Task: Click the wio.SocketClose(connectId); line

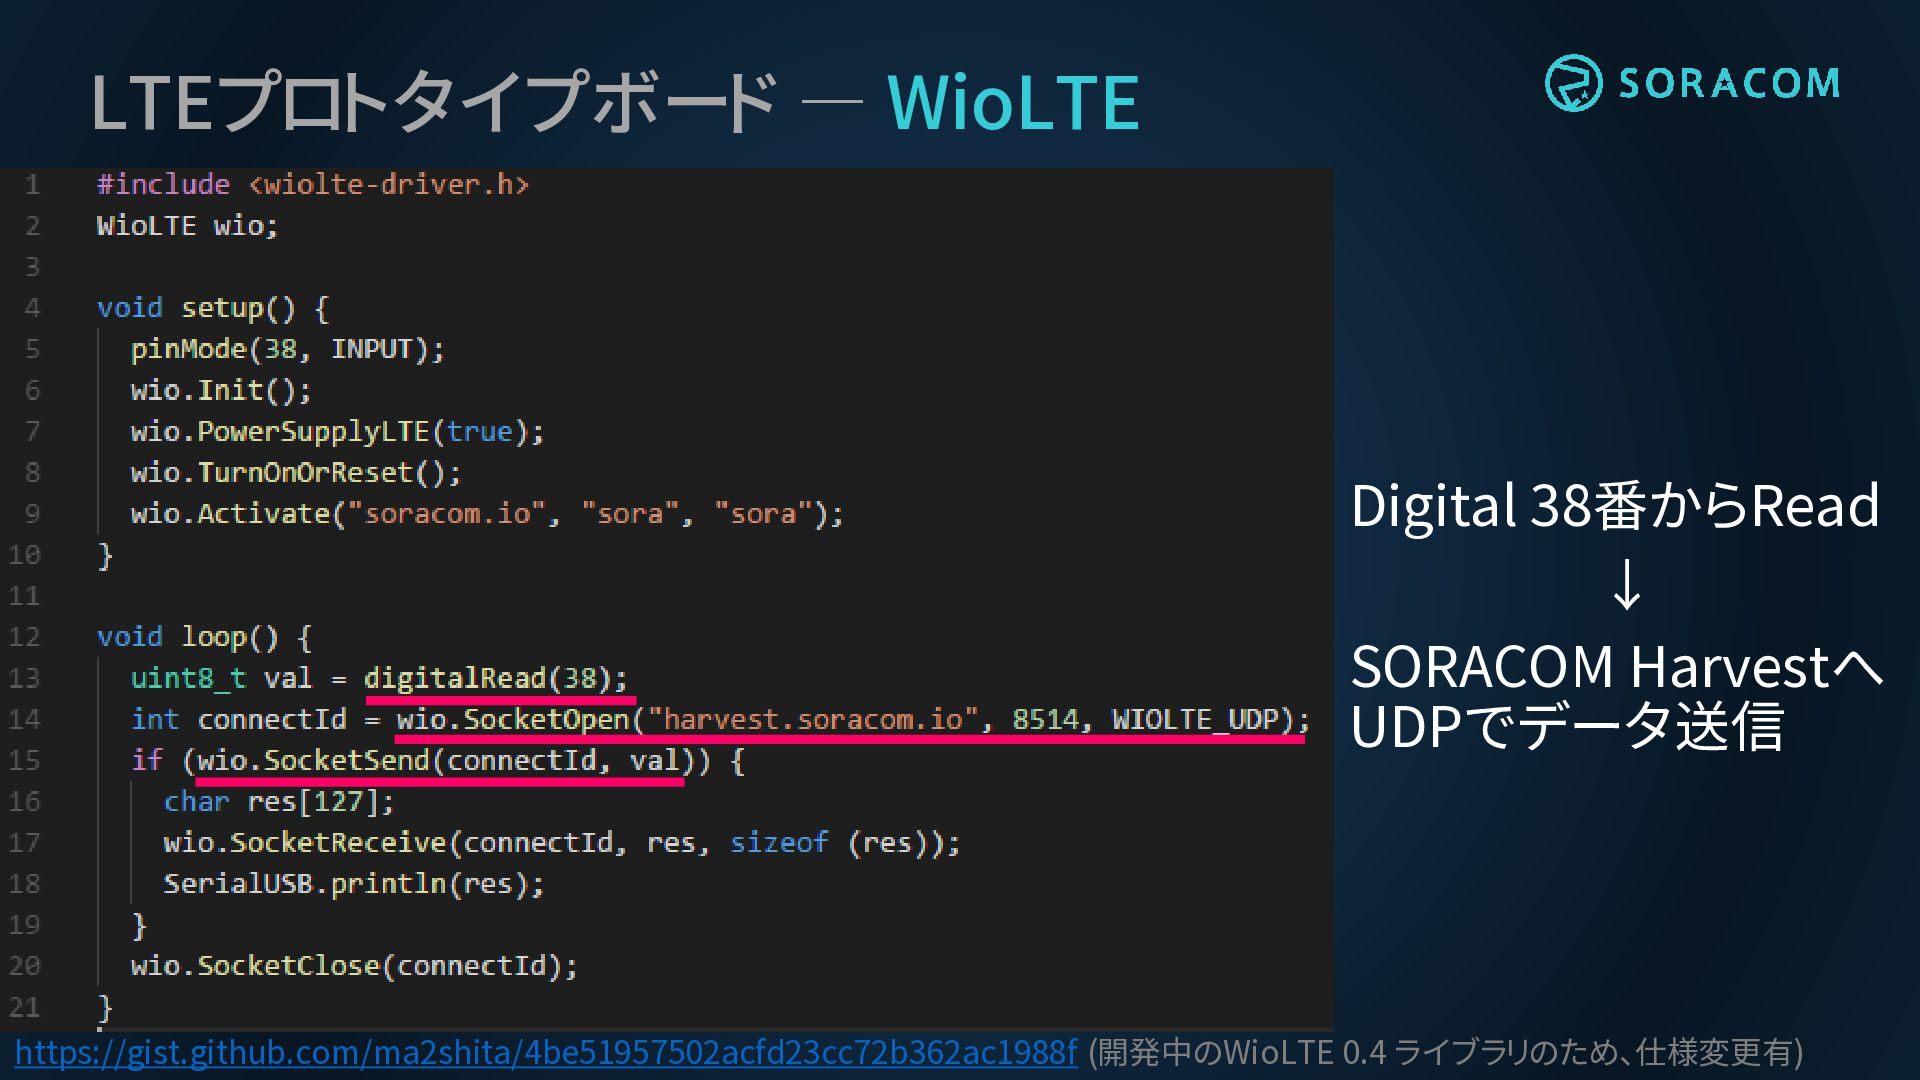Action: (354, 966)
